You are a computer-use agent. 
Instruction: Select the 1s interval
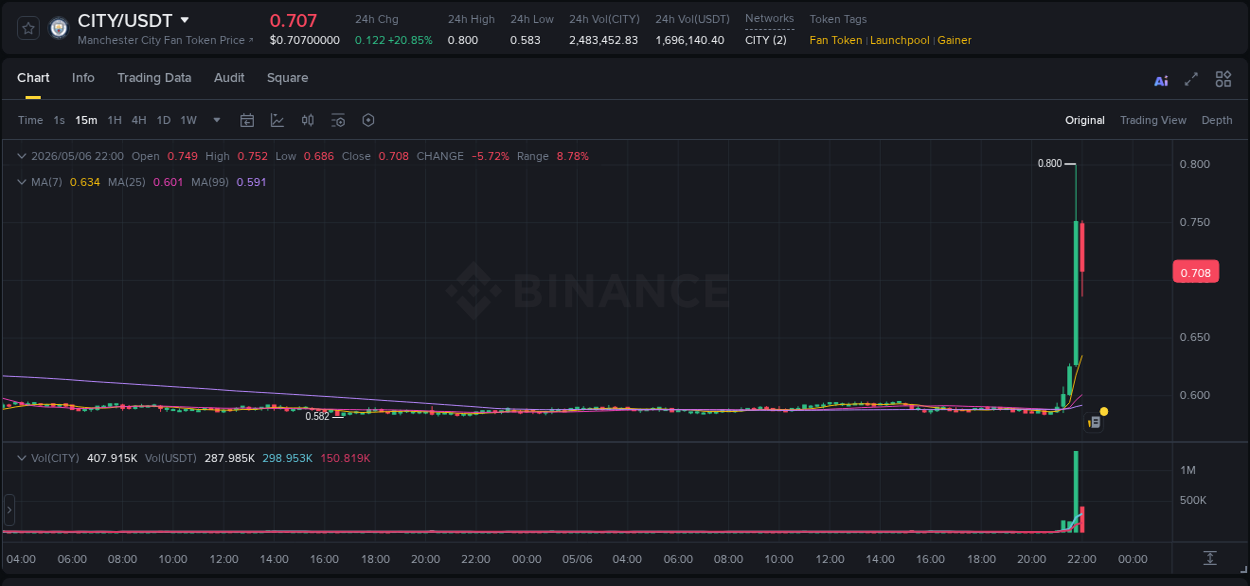[x=59, y=120]
